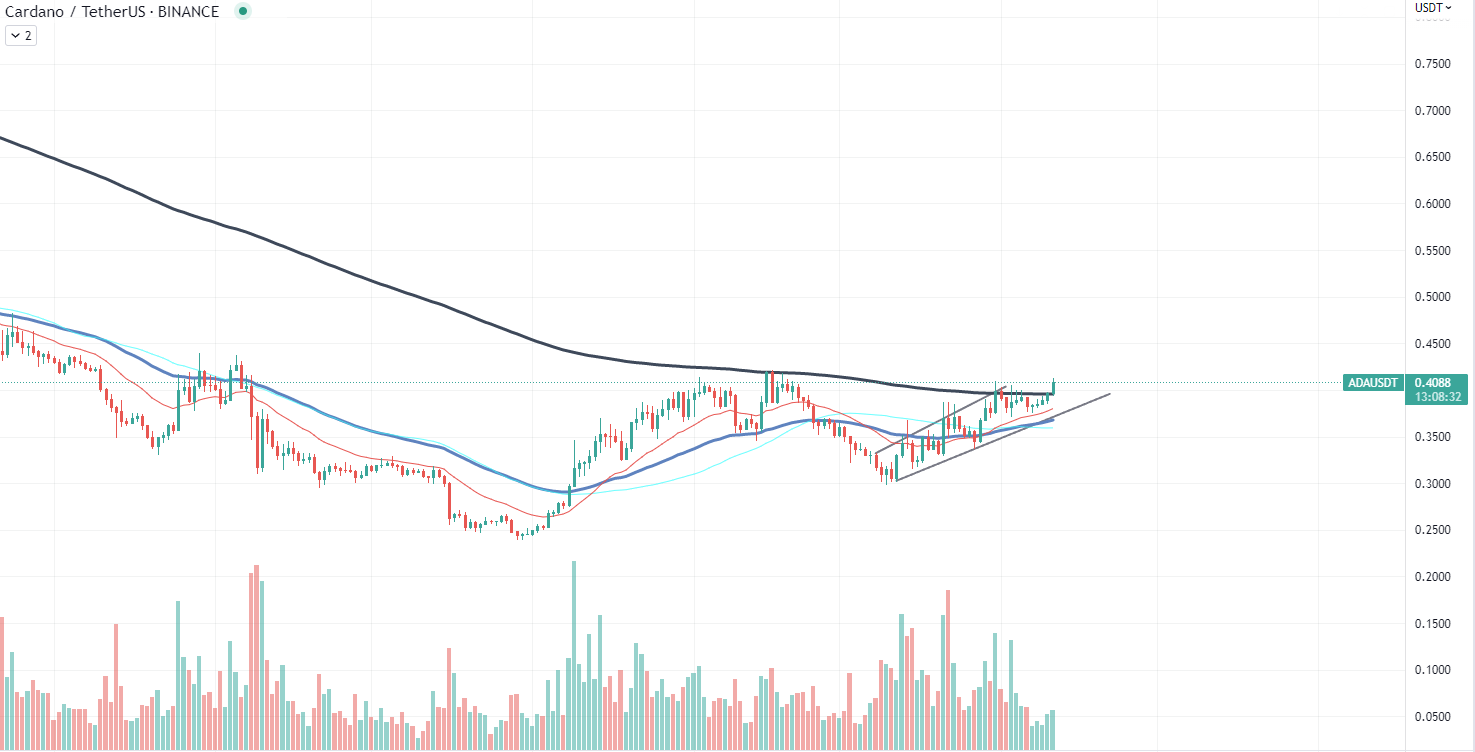Viewport: 1475px width, 752px height.
Task: Expand the collapsed indicators legend
Action: 21,35
